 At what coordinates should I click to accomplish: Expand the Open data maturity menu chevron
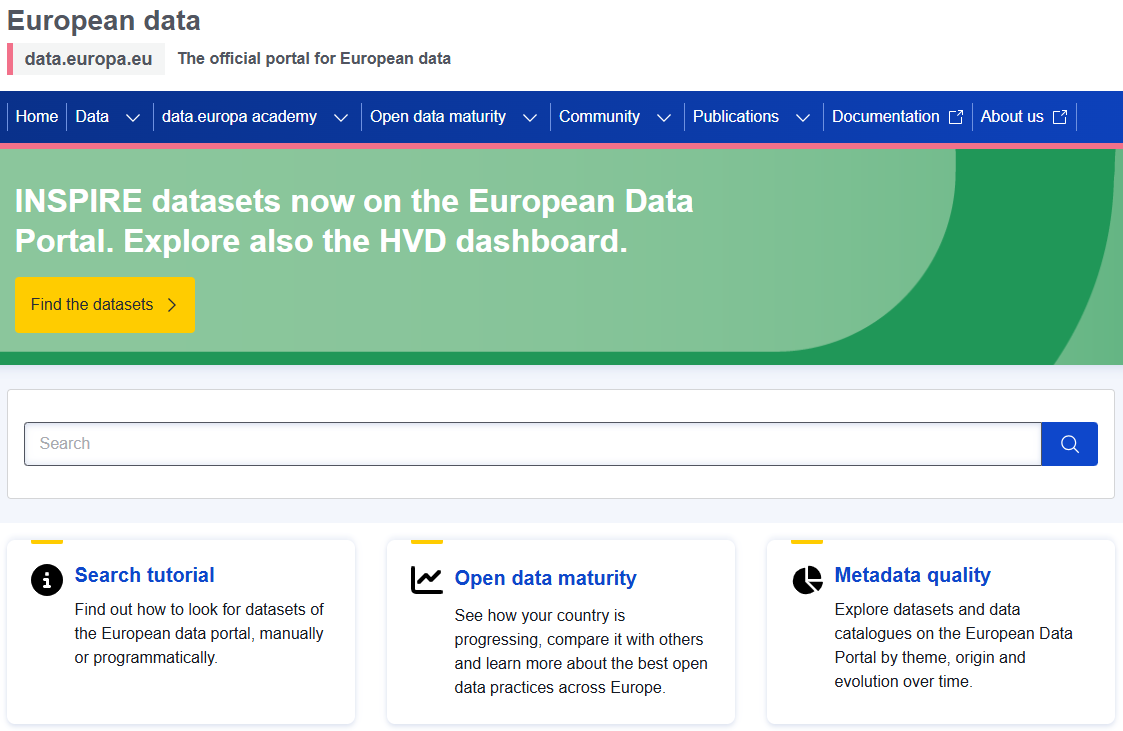(x=530, y=118)
